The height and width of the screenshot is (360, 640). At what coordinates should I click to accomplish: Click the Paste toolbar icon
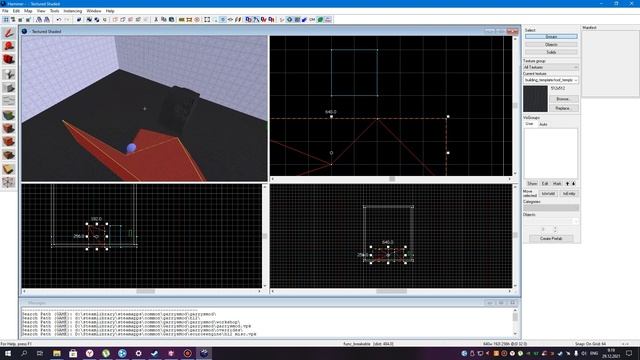coord(171,20)
